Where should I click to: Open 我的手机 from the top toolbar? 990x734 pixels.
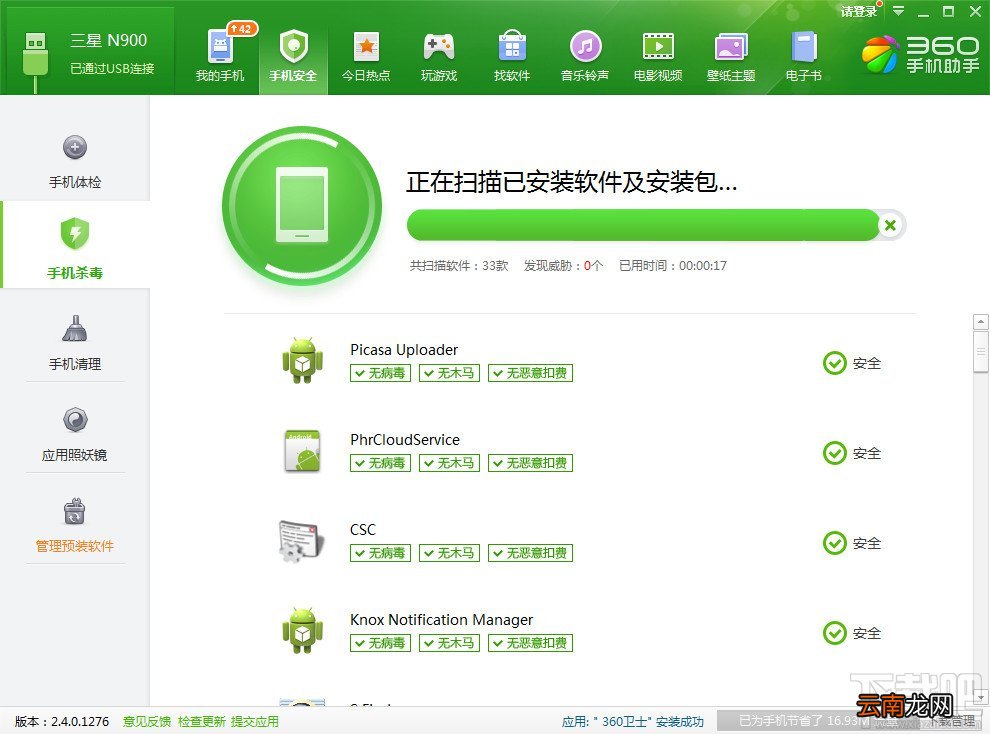220,56
